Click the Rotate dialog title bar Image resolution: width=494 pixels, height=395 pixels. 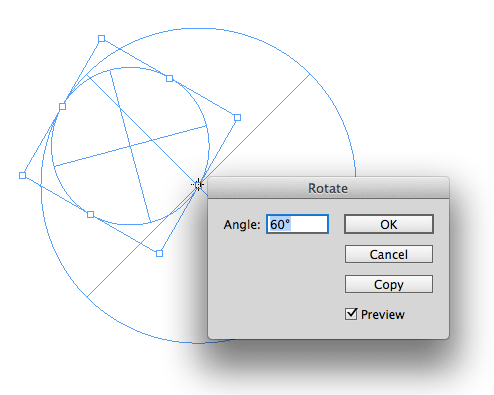[328, 188]
